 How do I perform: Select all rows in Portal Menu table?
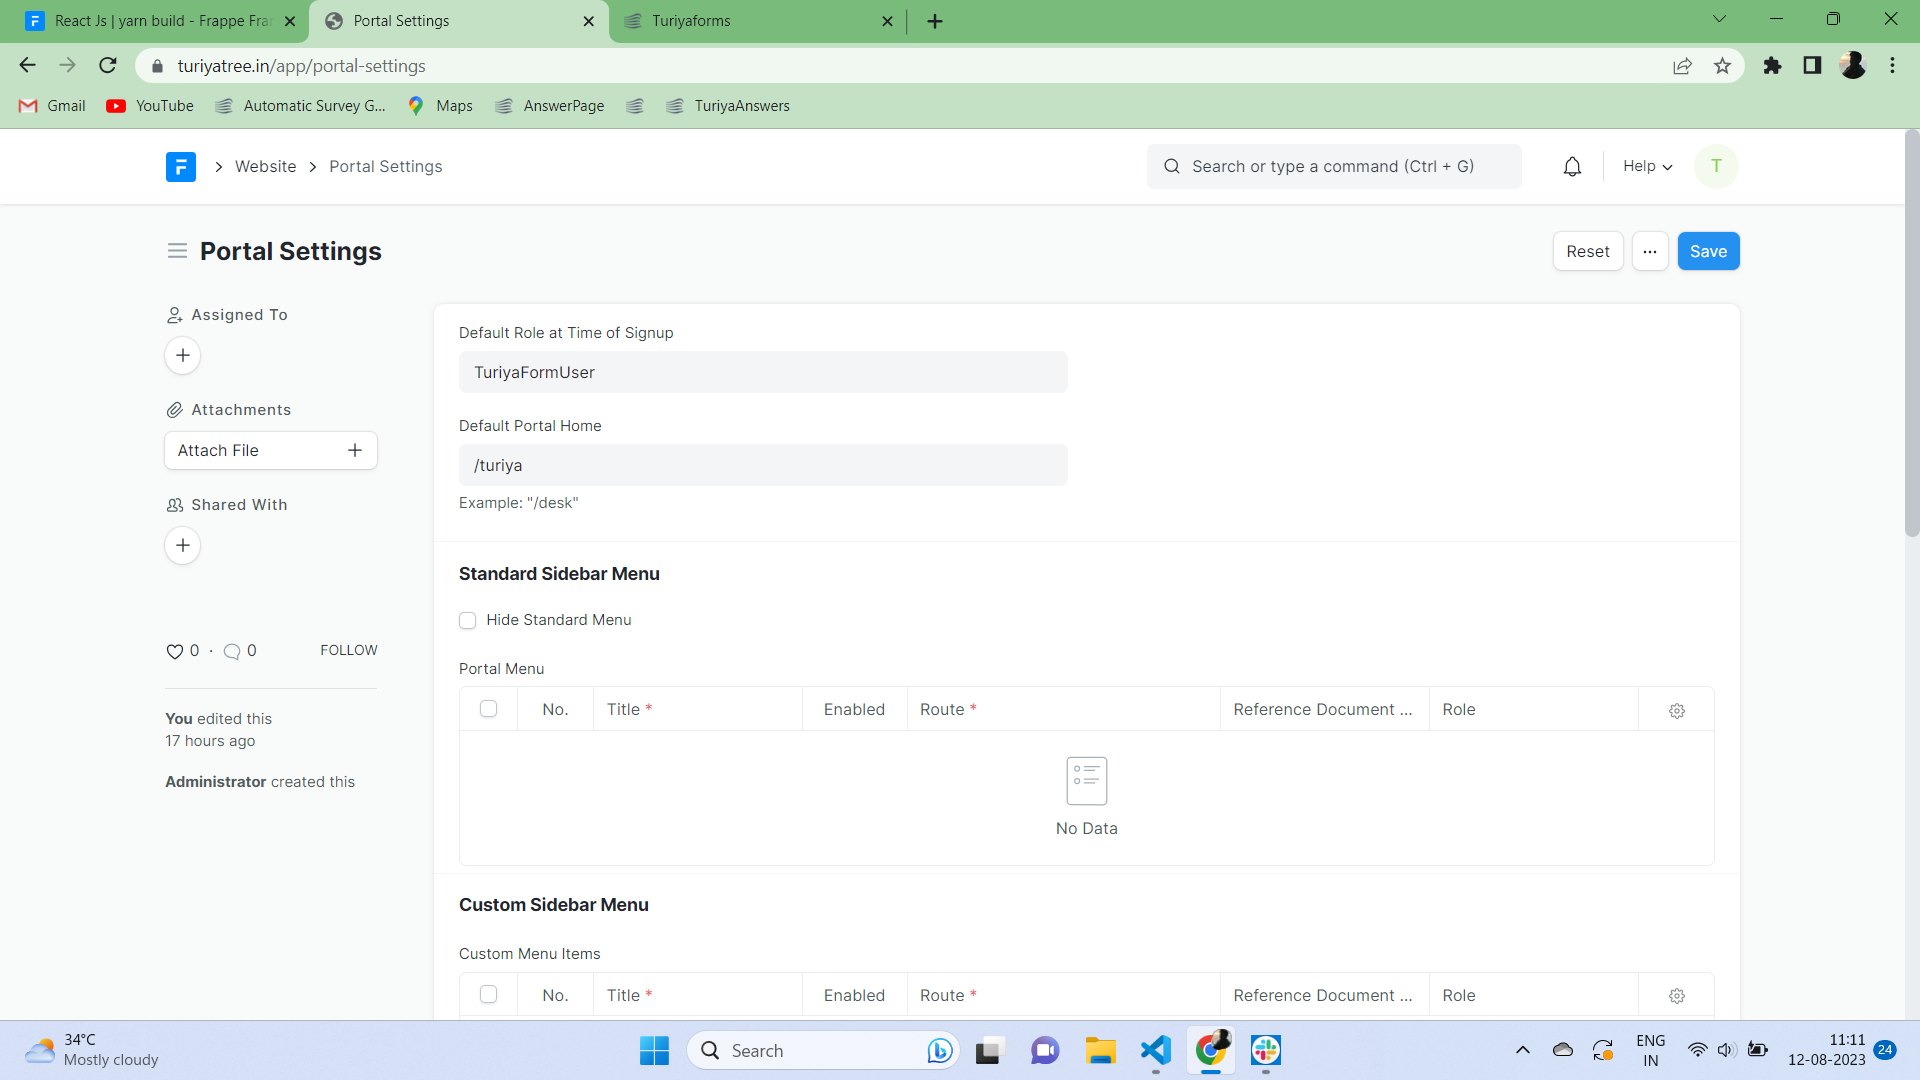pyautogui.click(x=488, y=709)
